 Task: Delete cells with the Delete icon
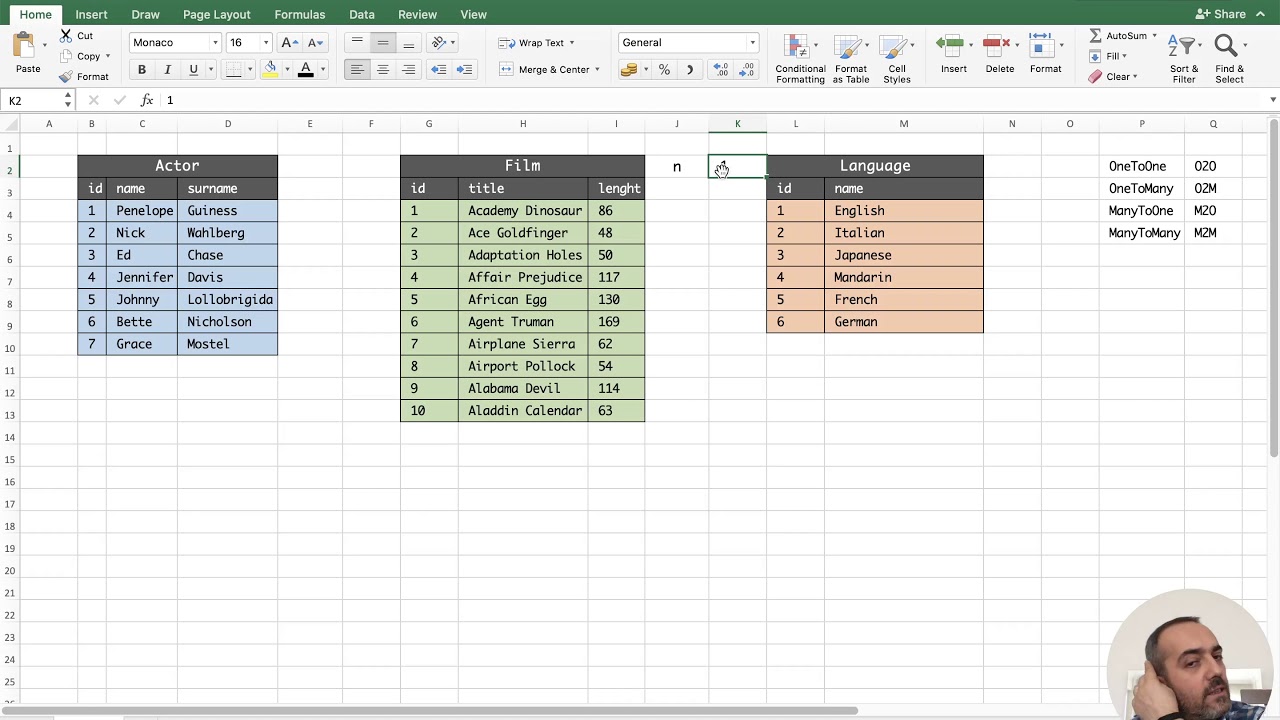point(999,46)
